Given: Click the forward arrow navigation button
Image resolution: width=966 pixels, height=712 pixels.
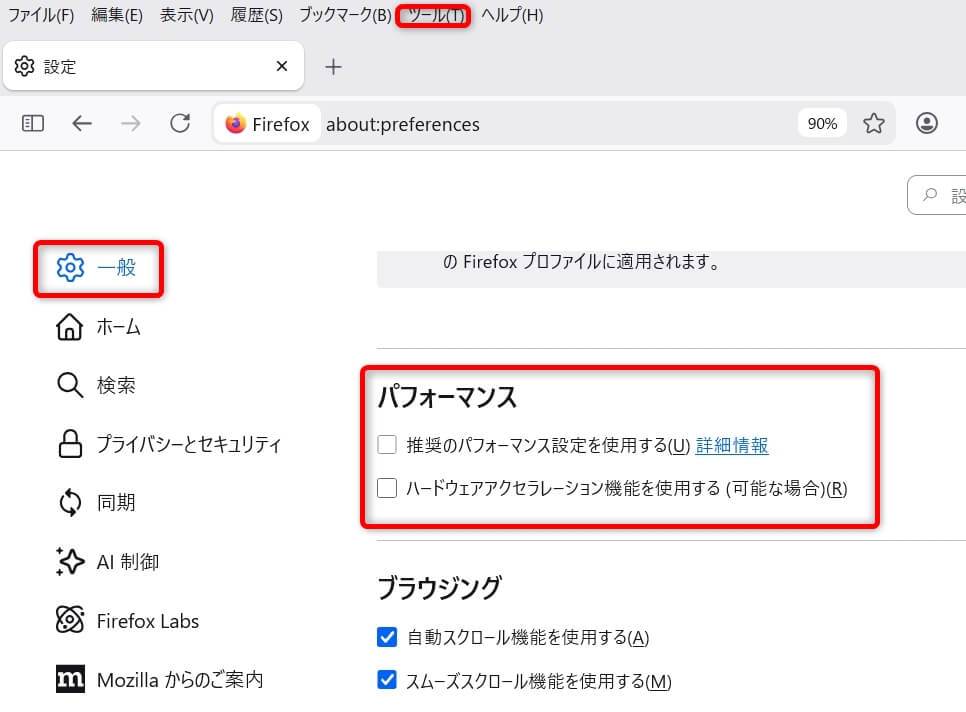Looking at the screenshot, I should click(x=131, y=123).
